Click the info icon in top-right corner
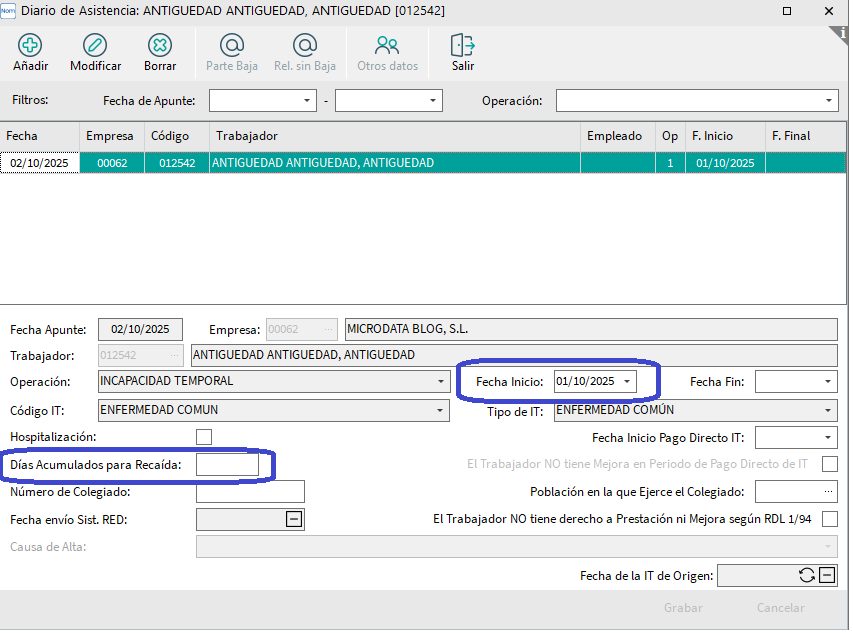The height and width of the screenshot is (633, 853). [842, 32]
